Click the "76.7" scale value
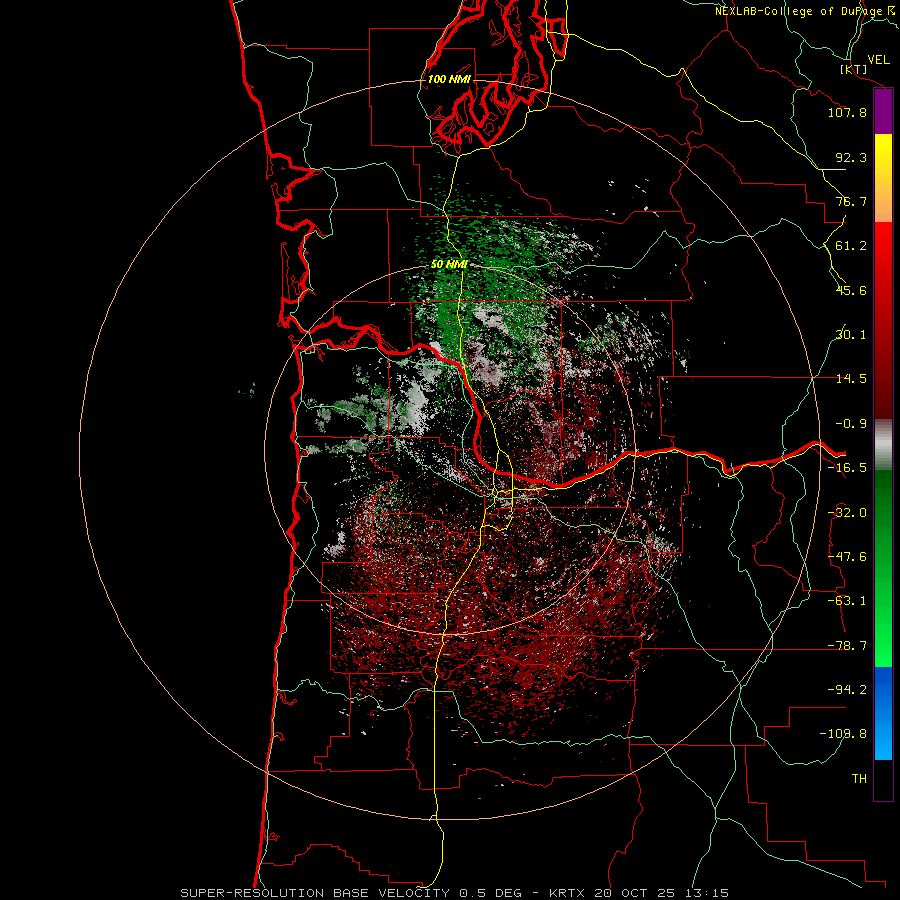This screenshot has height=900, width=900. (851, 201)
